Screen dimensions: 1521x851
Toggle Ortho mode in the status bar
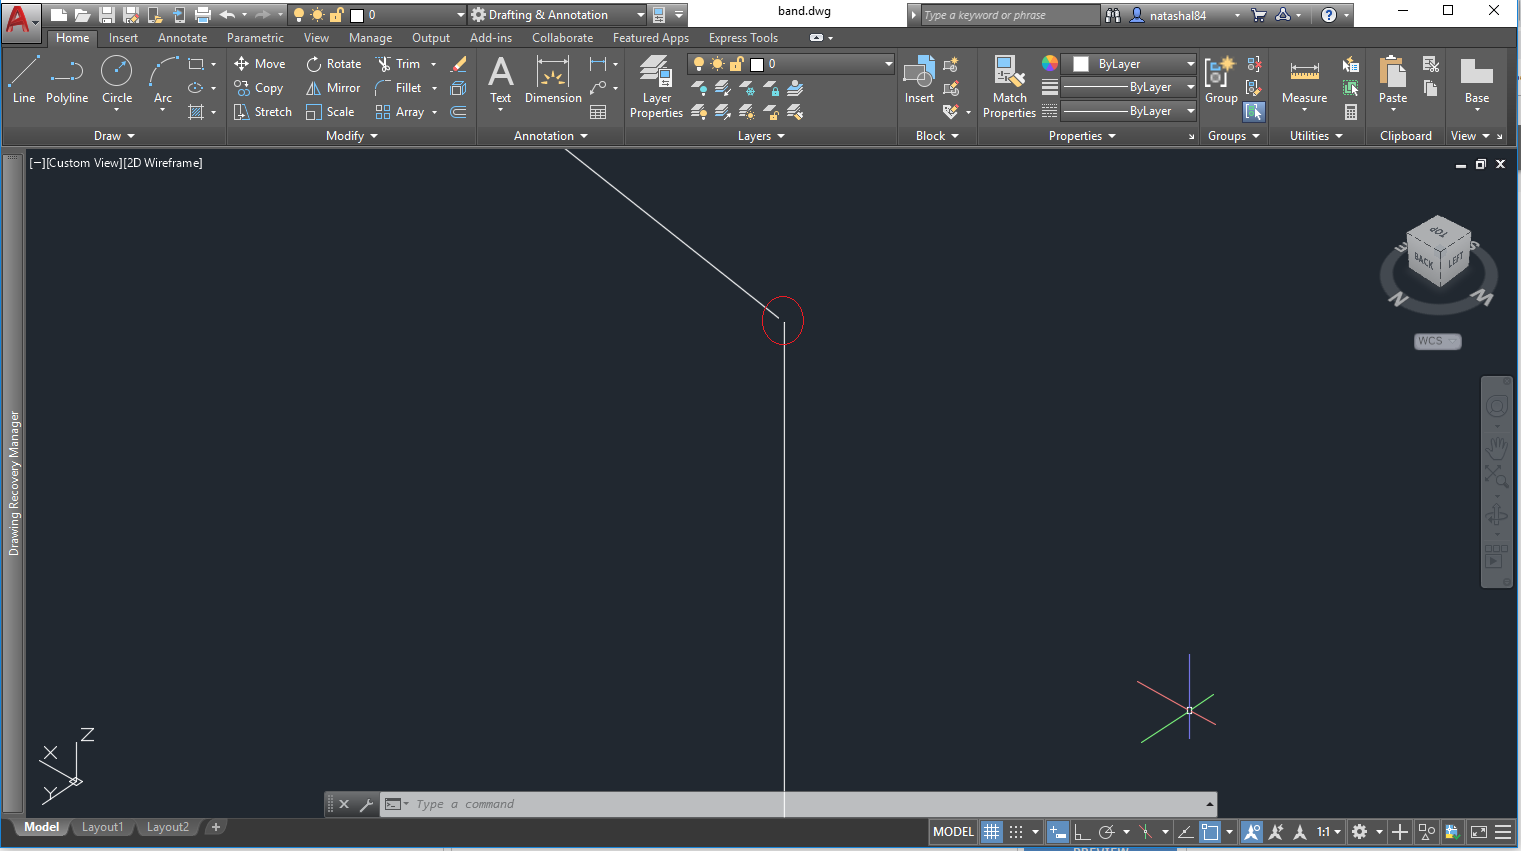pos(1083,831)
